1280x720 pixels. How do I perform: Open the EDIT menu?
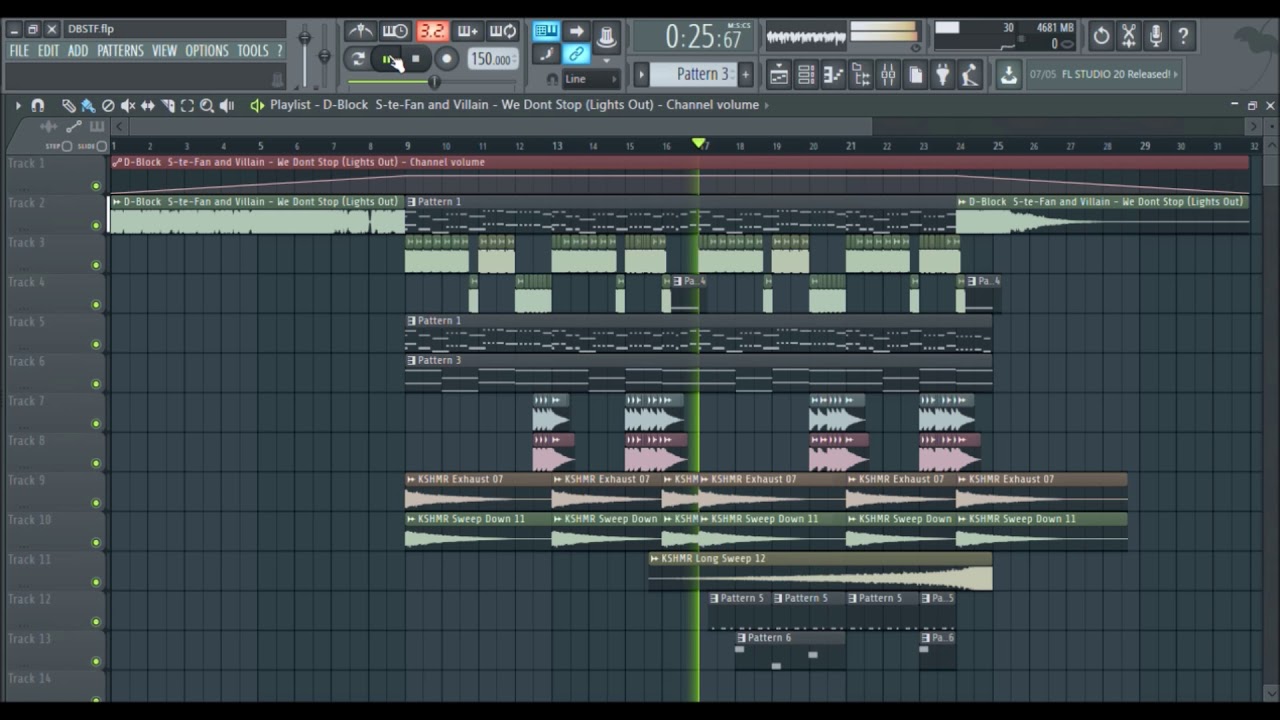48,51
